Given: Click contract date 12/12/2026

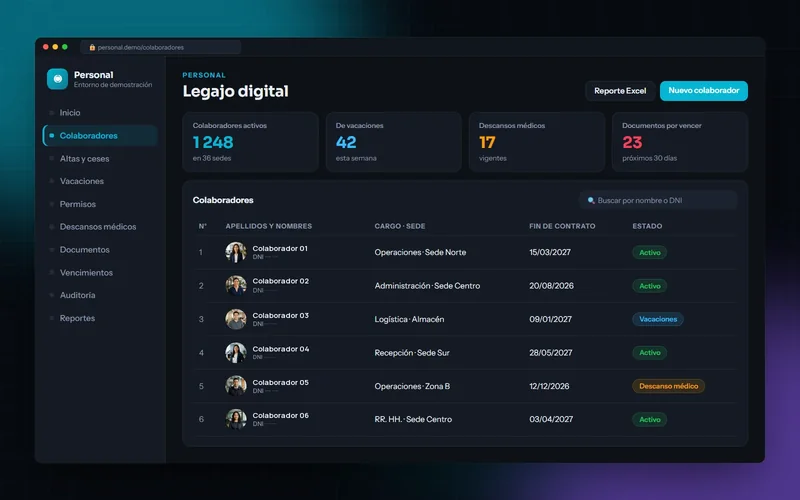Looking at the screenshot, I should tap(549, 386).
